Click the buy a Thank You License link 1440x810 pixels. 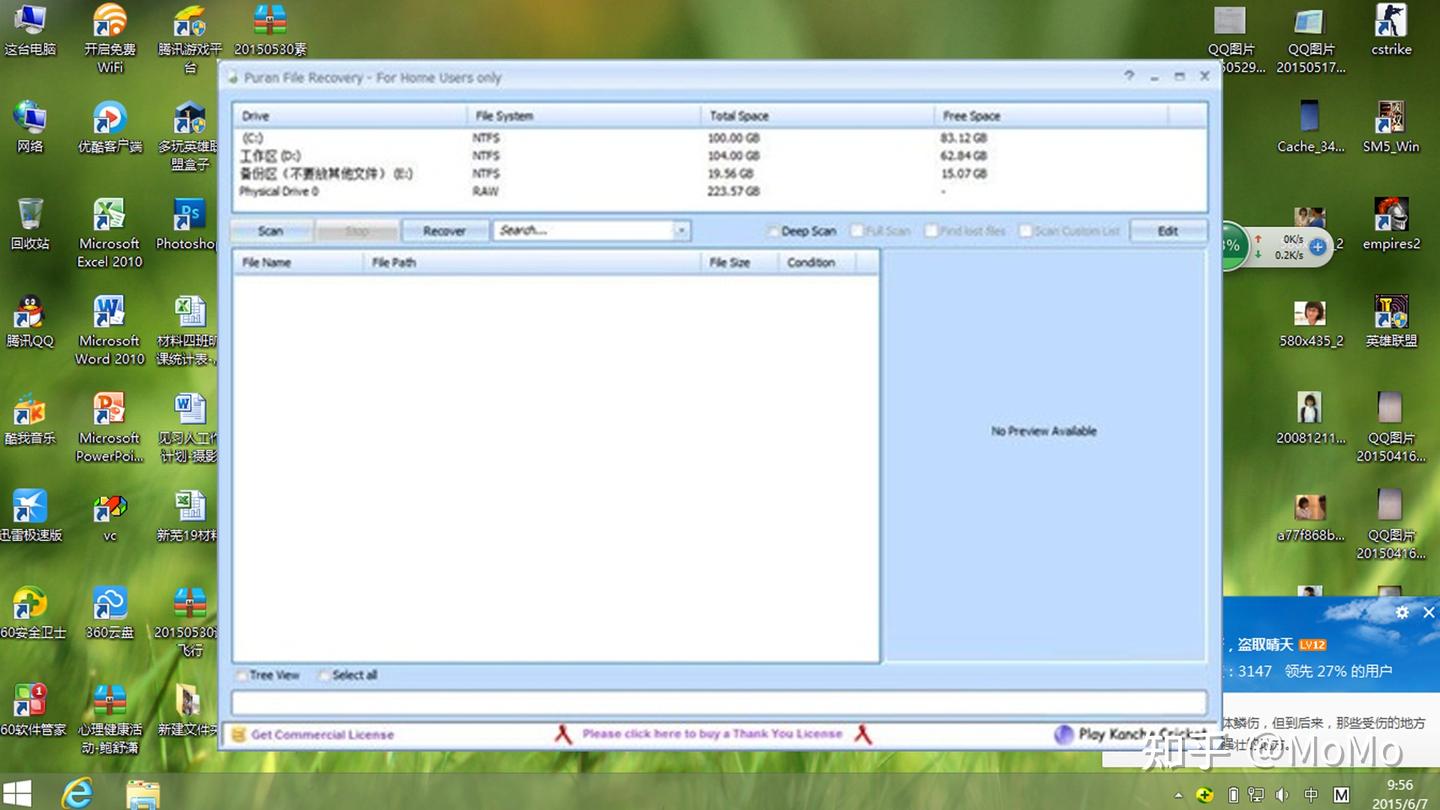[x=712, y=734]
